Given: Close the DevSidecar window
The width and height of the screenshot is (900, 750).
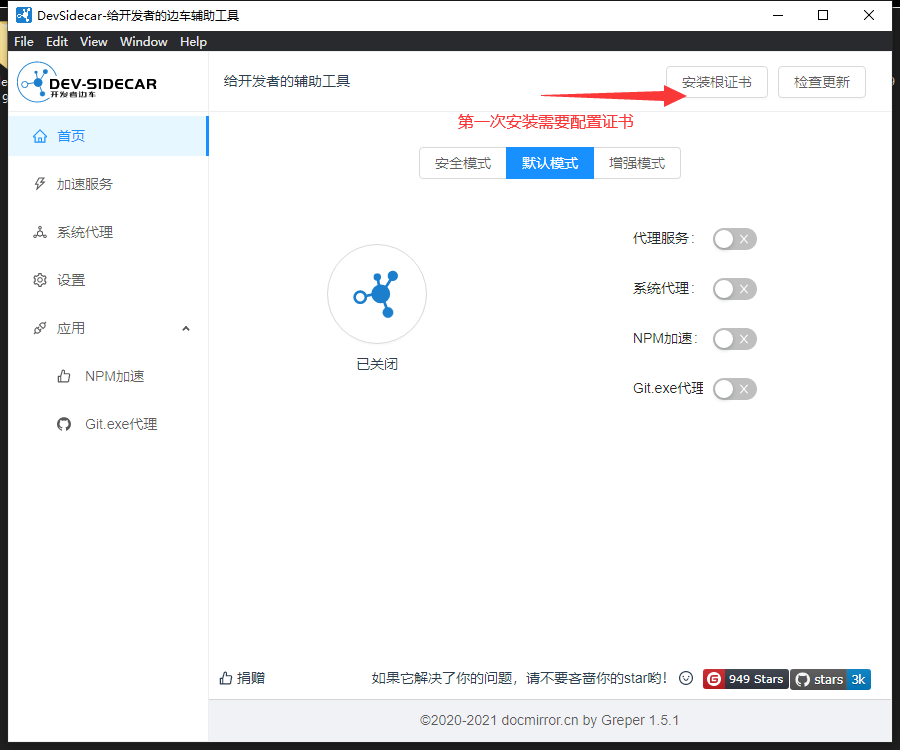Looking at the screenshot, I should [x=868, y=15].
